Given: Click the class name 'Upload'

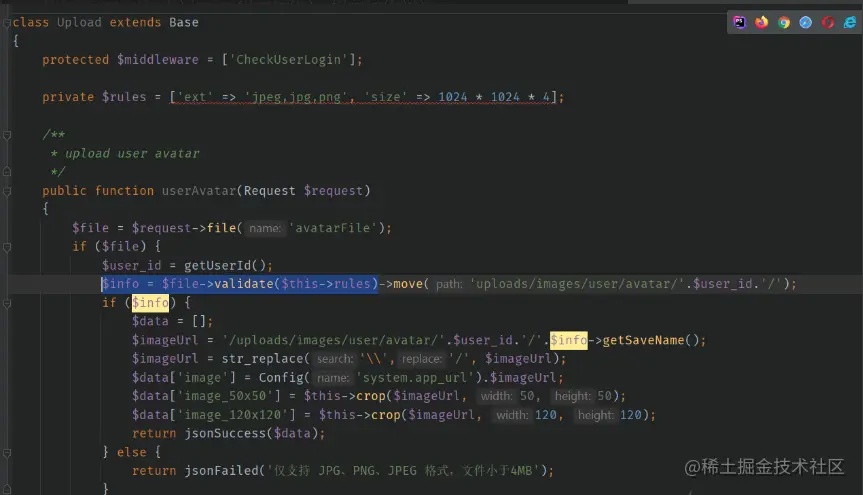Looking at the screenshot, I should [79, 23].
